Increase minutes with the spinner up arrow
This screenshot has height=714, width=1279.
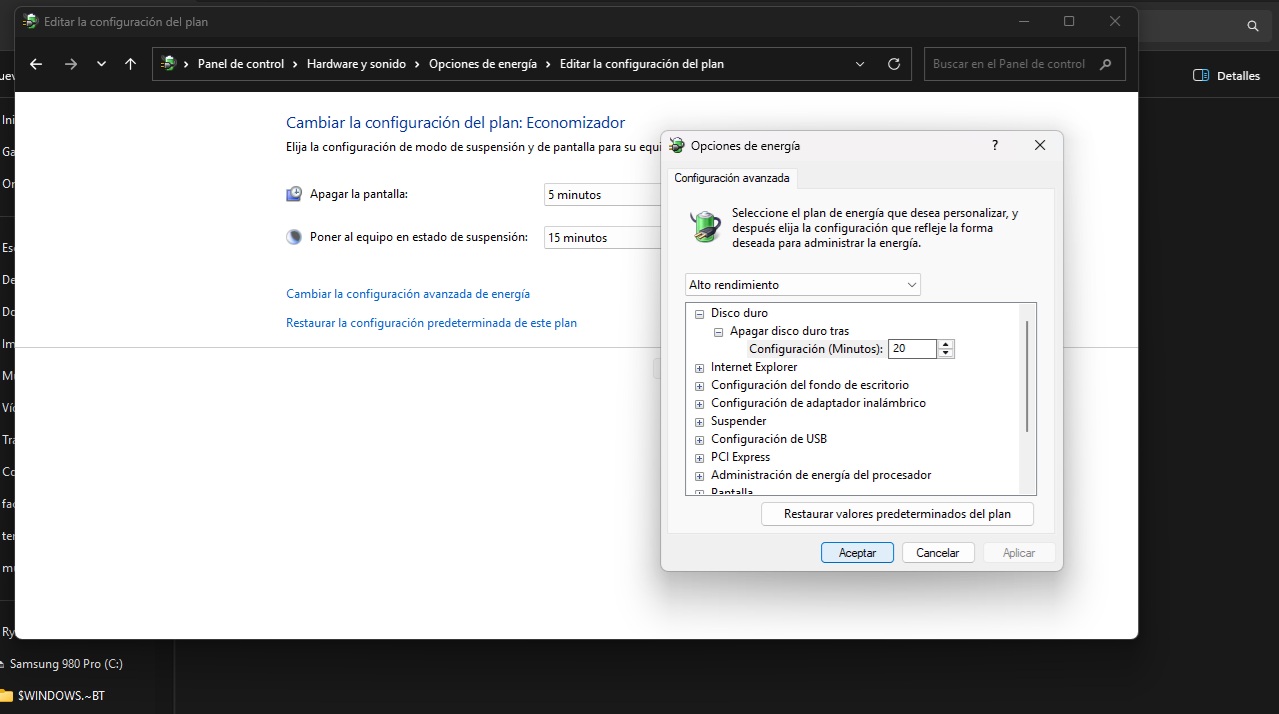946,344
